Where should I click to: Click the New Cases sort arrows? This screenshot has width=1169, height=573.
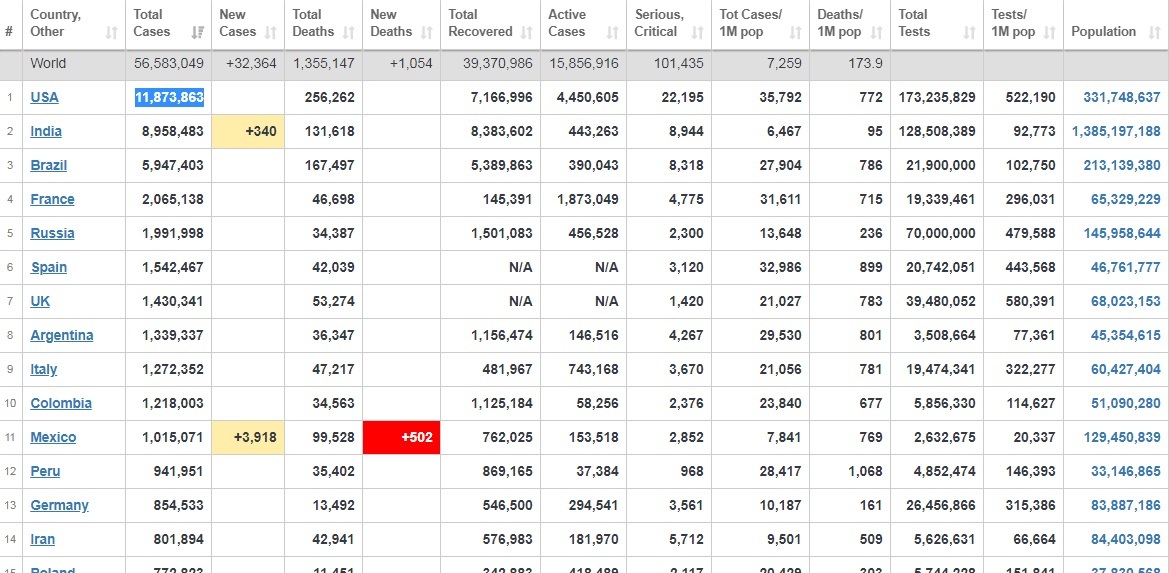click(x=271, y=33)
